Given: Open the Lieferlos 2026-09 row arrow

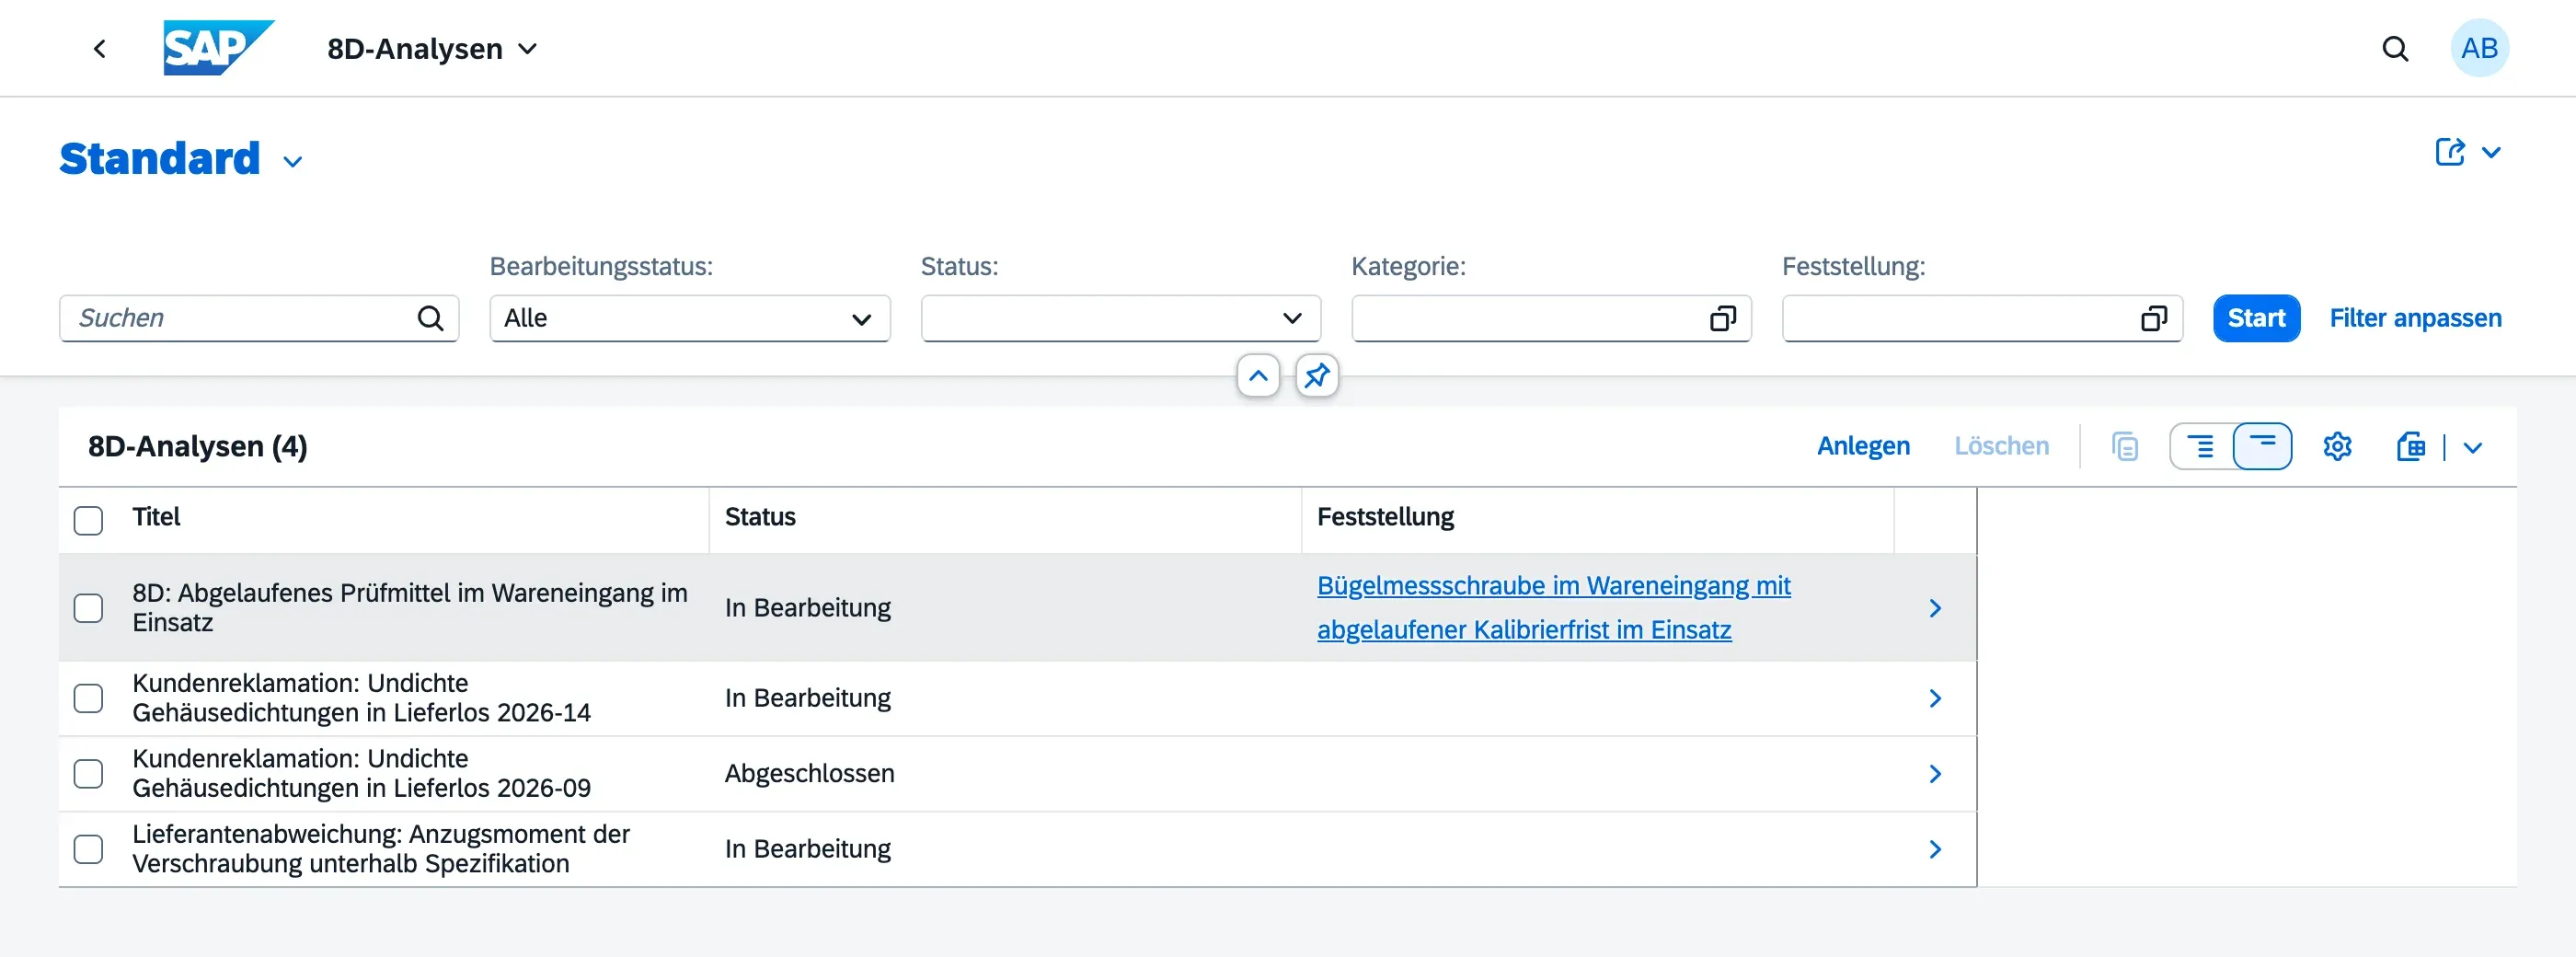Looking at the screenshot, I should pos(1935,774).
